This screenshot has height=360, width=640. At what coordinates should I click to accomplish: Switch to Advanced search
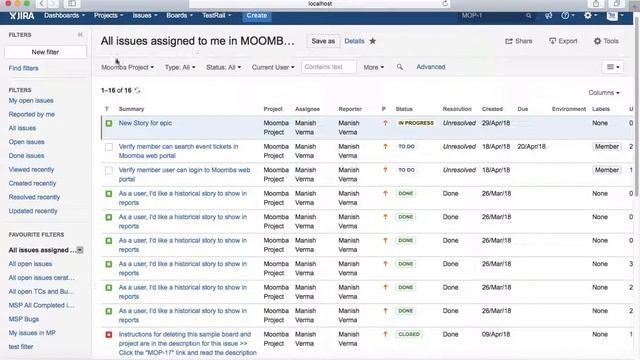click(x=431, y=67)
